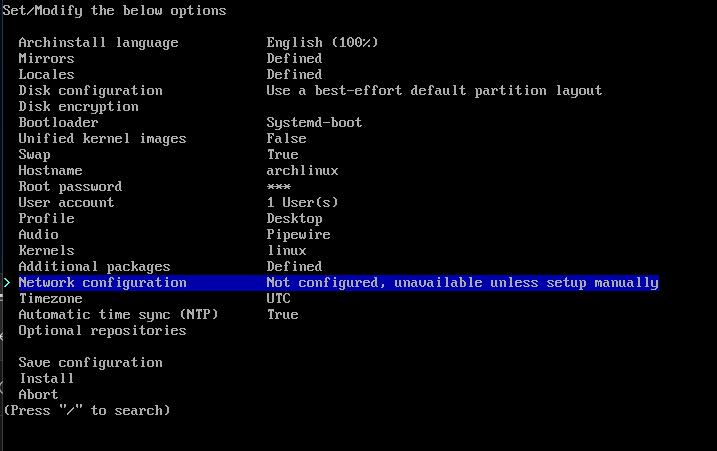
Task: Start installation with Install
Action: pos(46,379)
